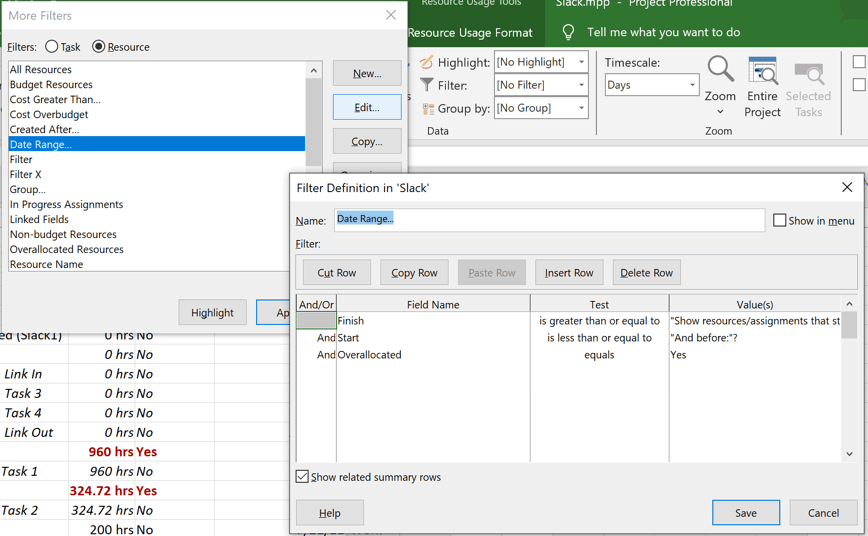The width and height of the screenshot is (868, 536).
Task: Click the 'equals' test cell
Action: coord(600,354)
